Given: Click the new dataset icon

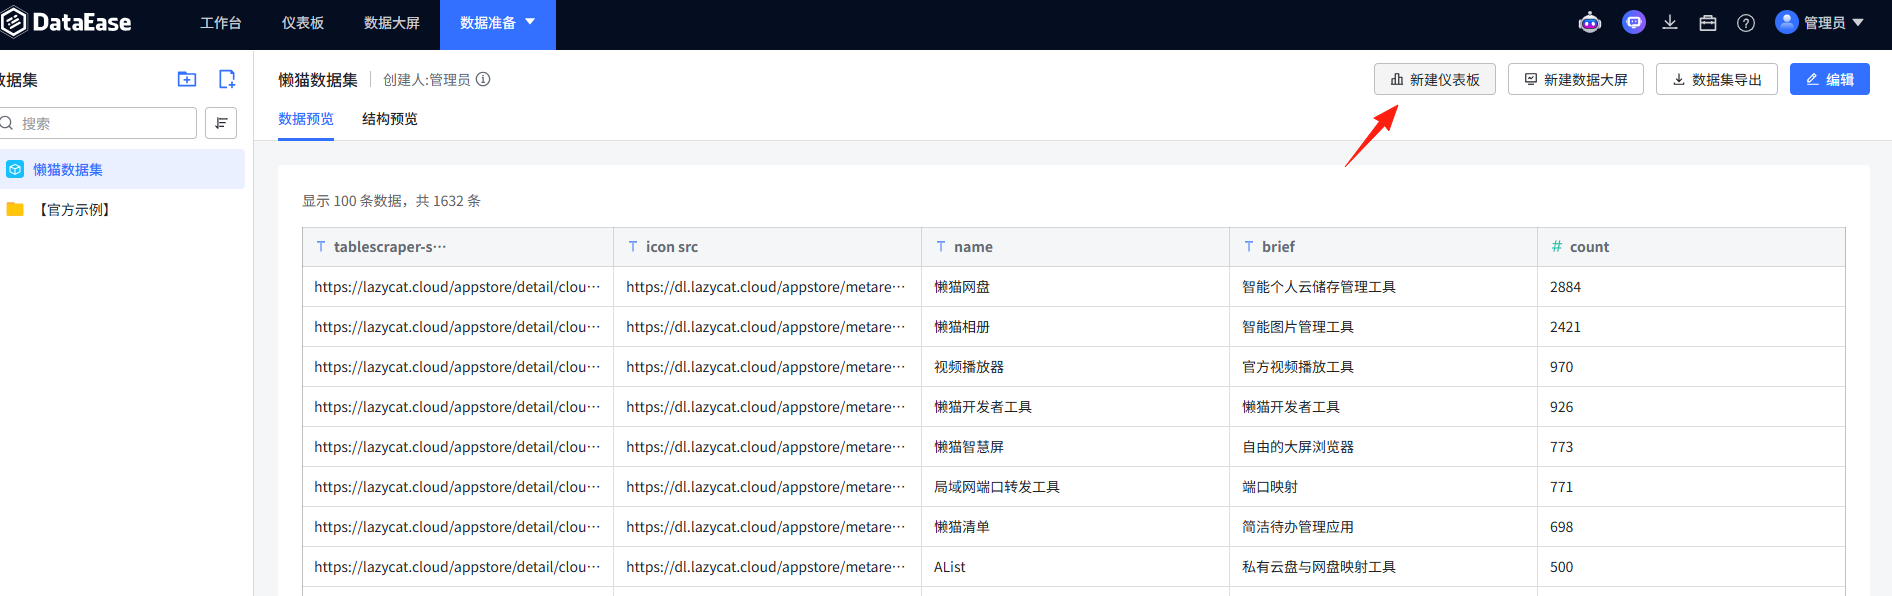Looking at the screenshot, I should pyautogui.click(x=227, y=79).
